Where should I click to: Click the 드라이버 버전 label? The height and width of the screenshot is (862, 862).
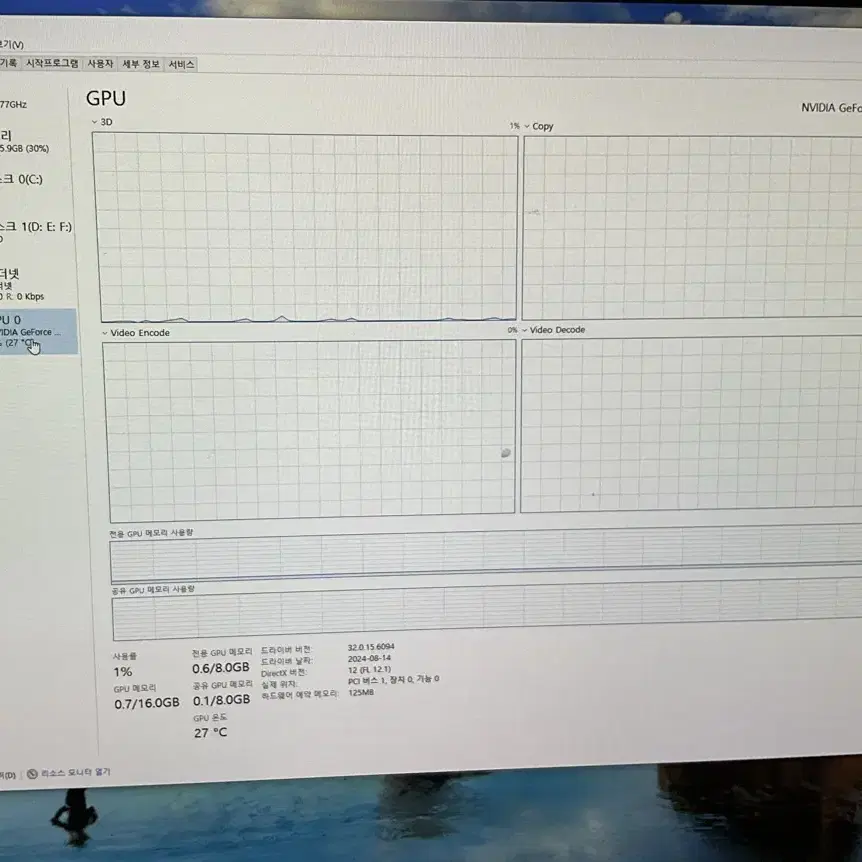pyautogui.click(x=286, y=650)
